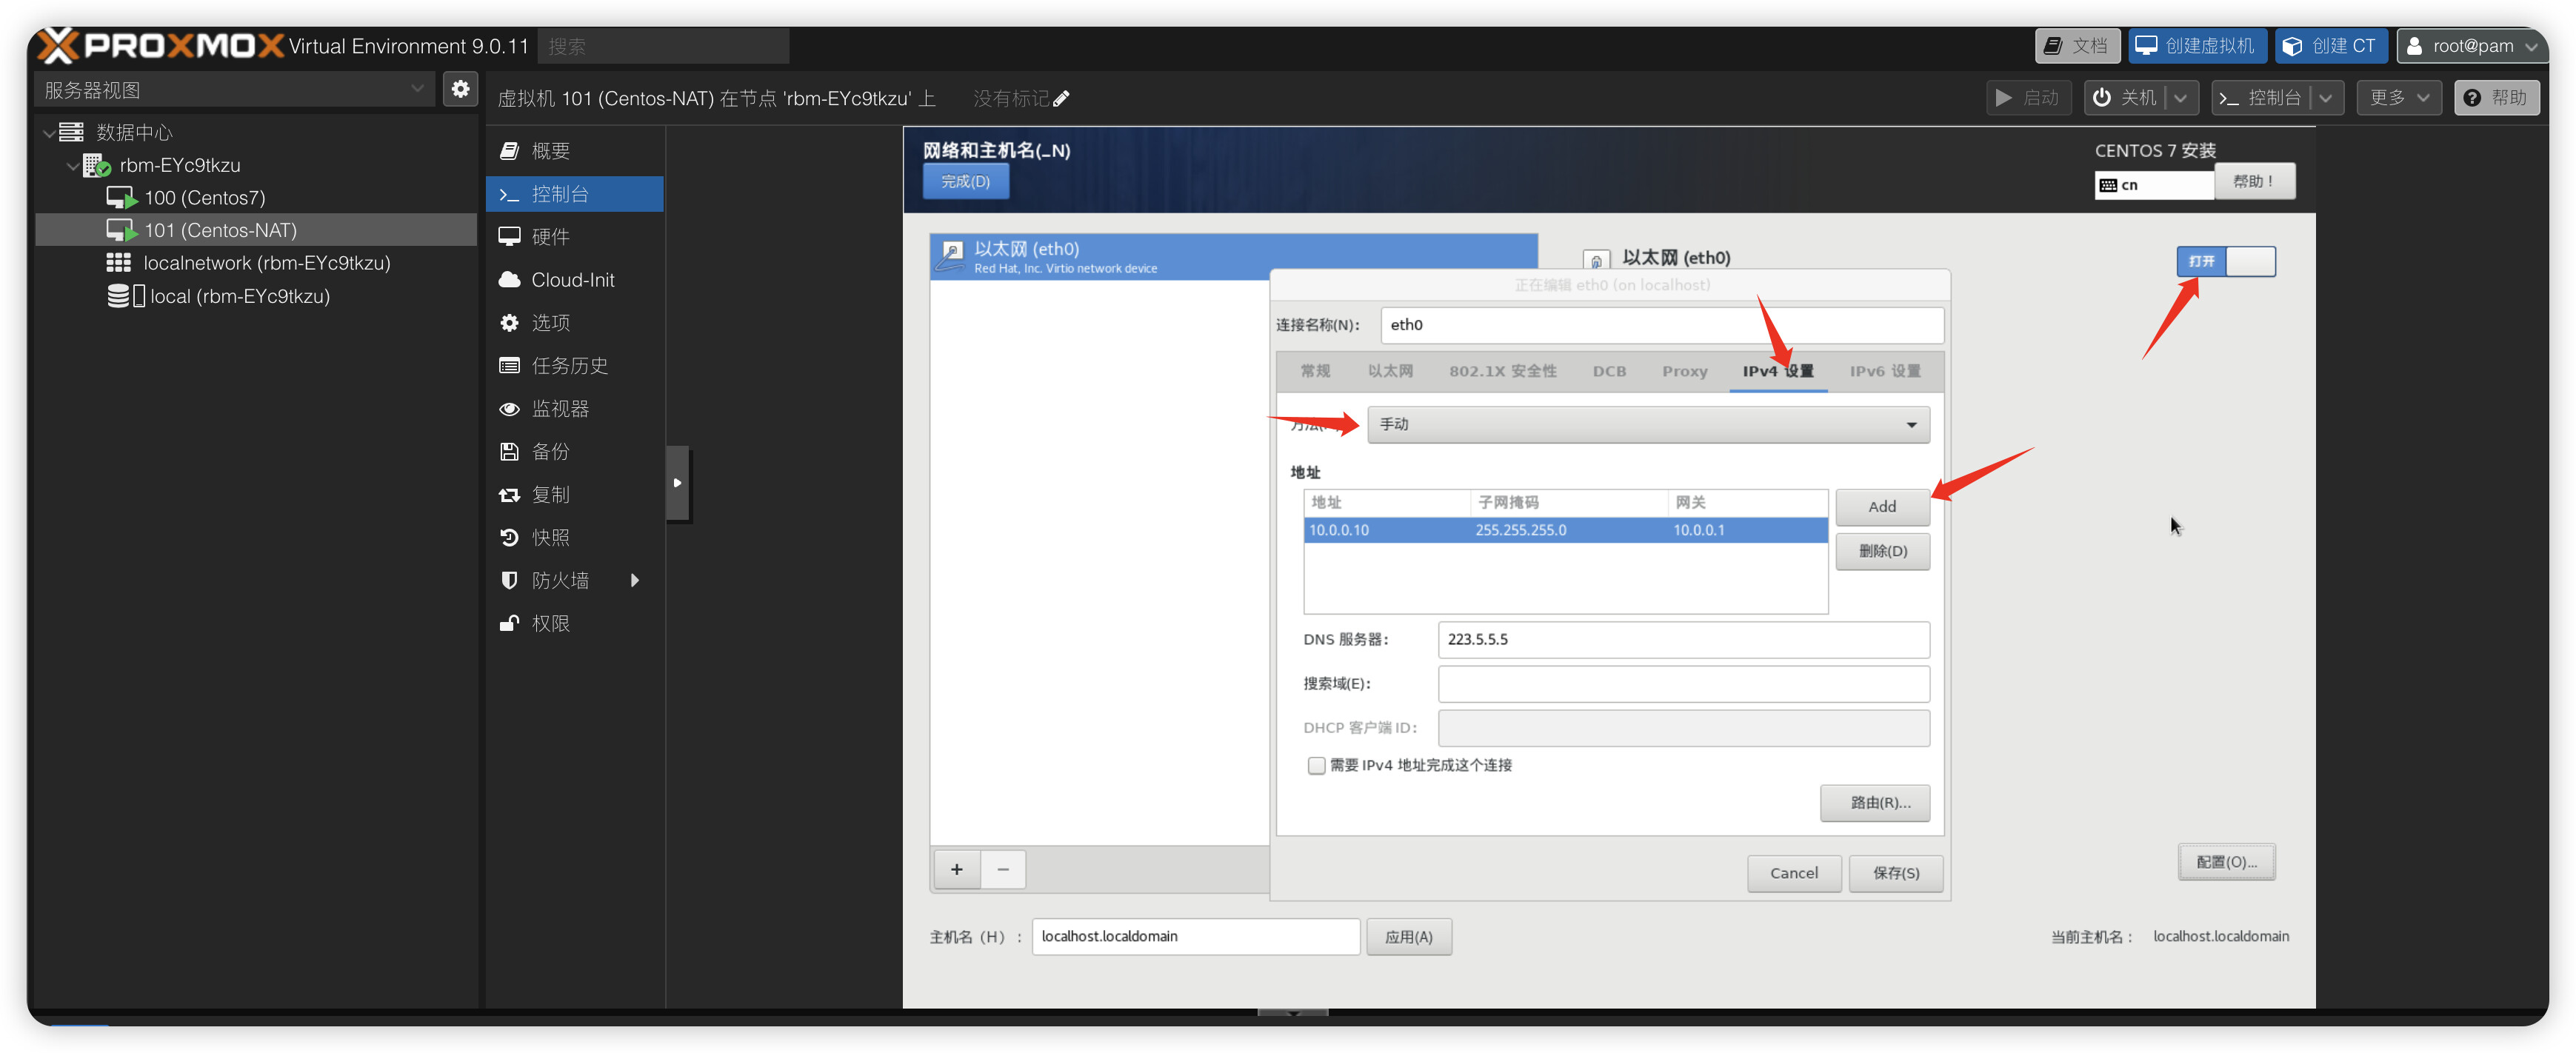Click the Add address button
This screenshot has height=1053, width=2576.
tap(1881, 507)
